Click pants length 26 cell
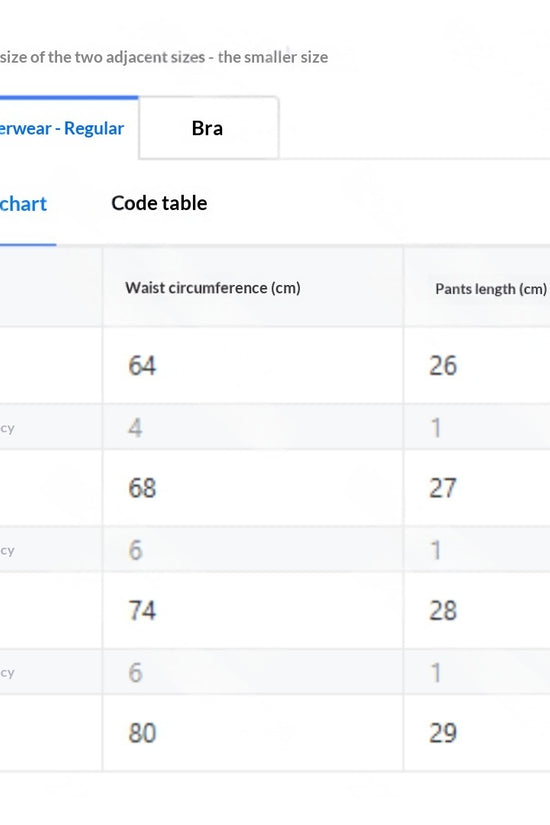The height and width of the screenshot is (825, 550). [477, 365]
